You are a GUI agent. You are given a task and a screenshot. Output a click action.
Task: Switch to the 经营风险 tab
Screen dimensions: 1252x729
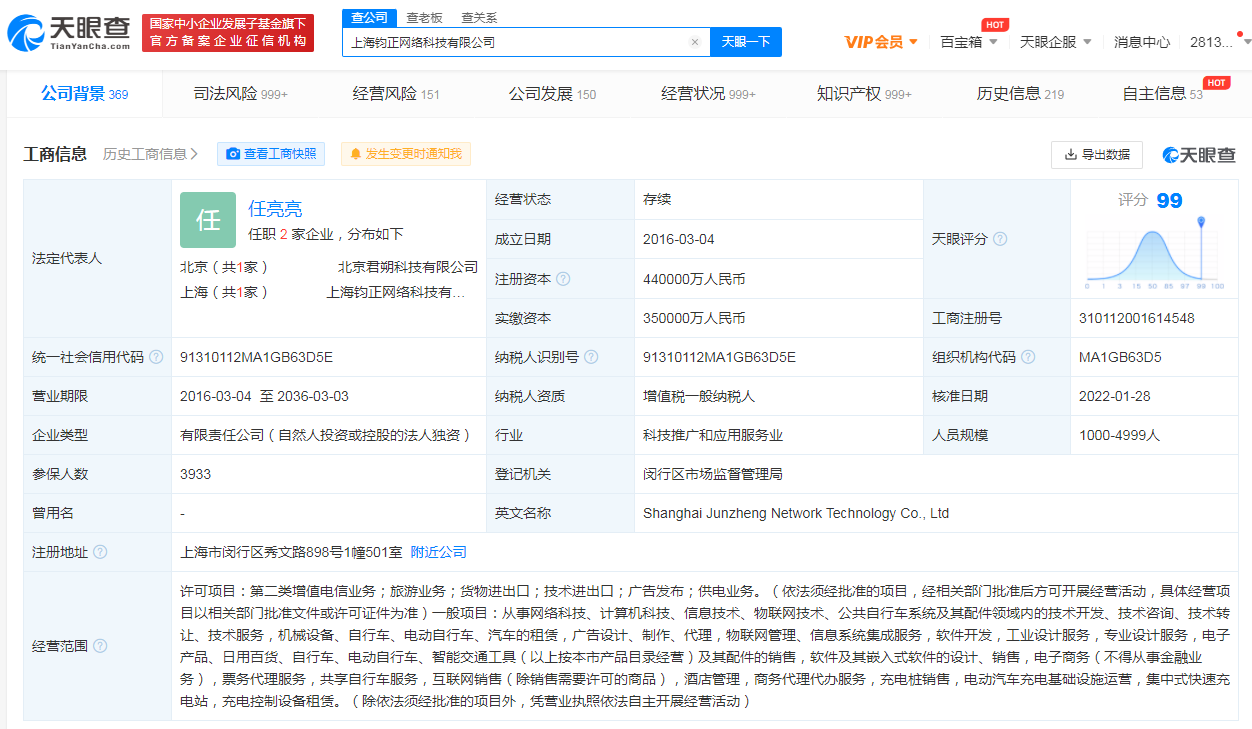tap(396, 94)
